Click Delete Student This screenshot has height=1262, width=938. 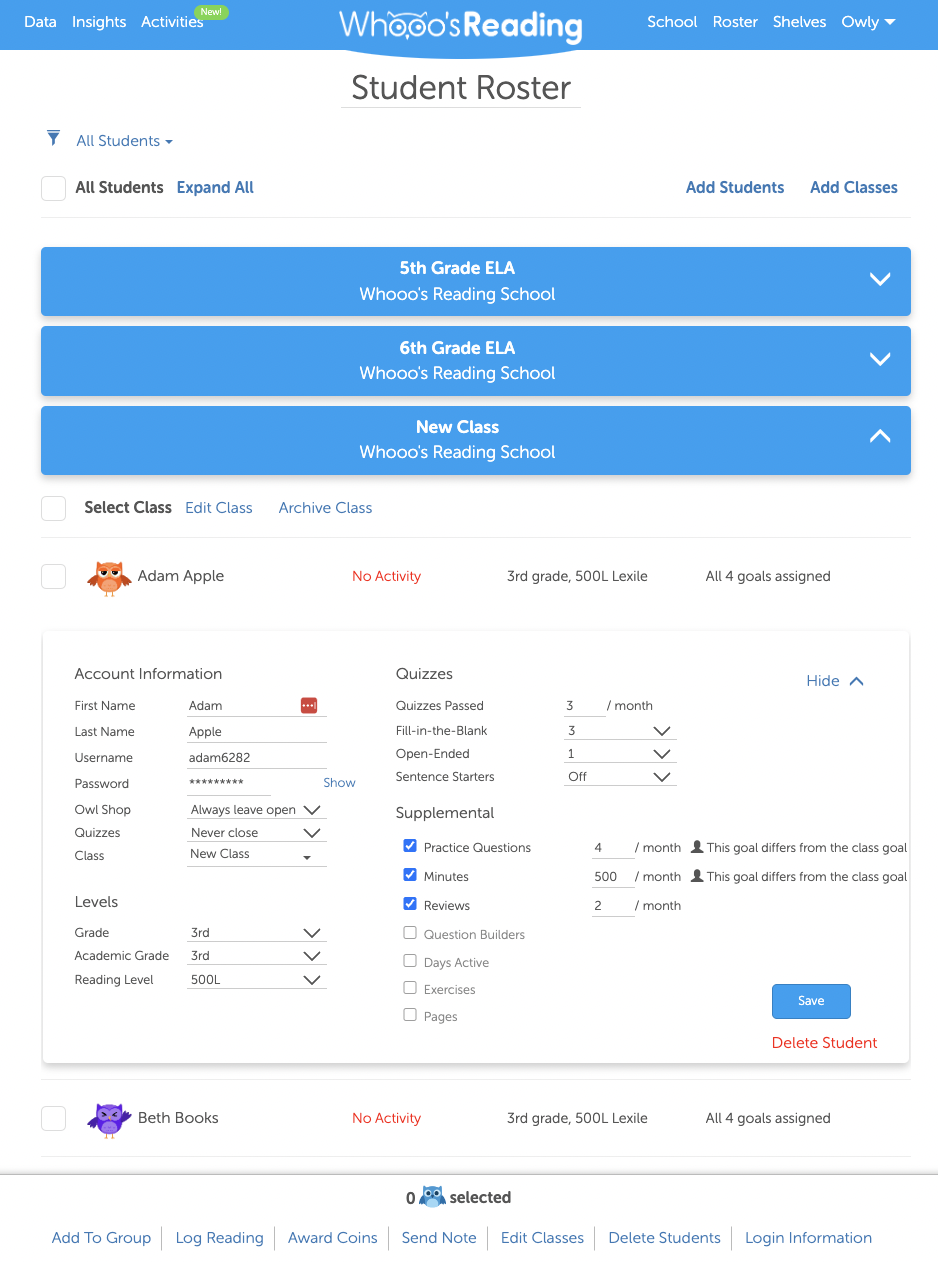(824, 1042)
